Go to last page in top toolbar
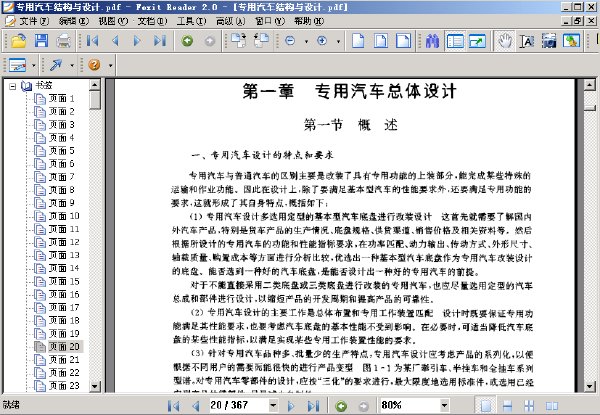Viewport: 600px width, 415px height. pyautogui.click(x=160, y=41)
